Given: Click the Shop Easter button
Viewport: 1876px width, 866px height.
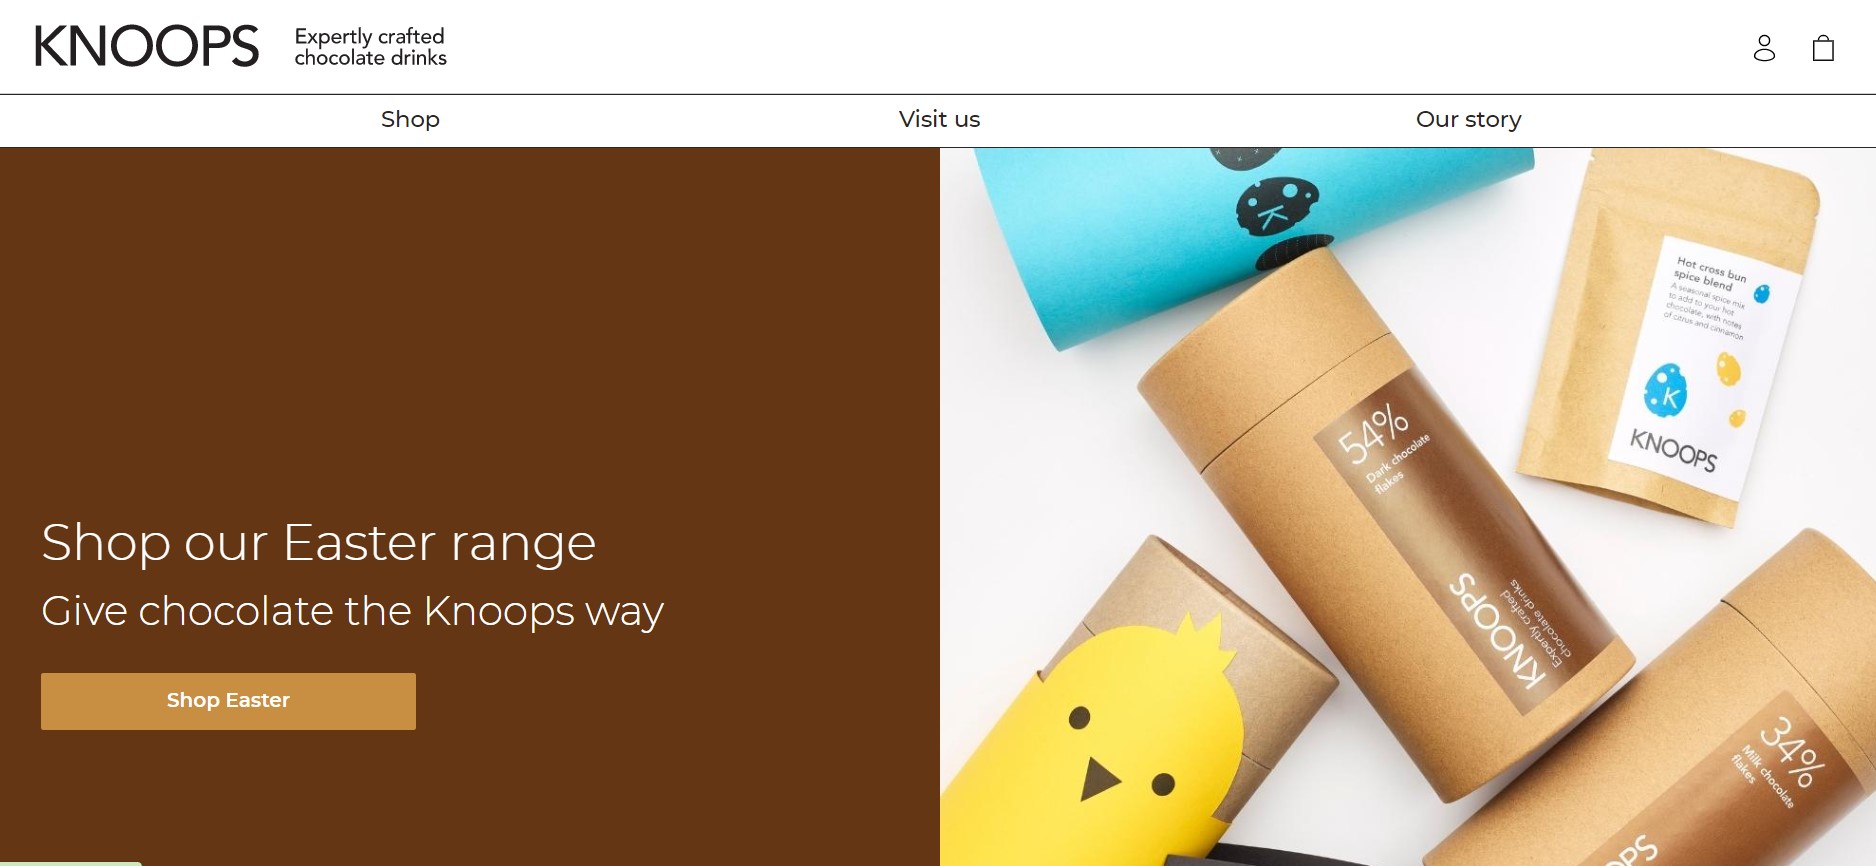Looking at the screenshot, I should [228, 701].
